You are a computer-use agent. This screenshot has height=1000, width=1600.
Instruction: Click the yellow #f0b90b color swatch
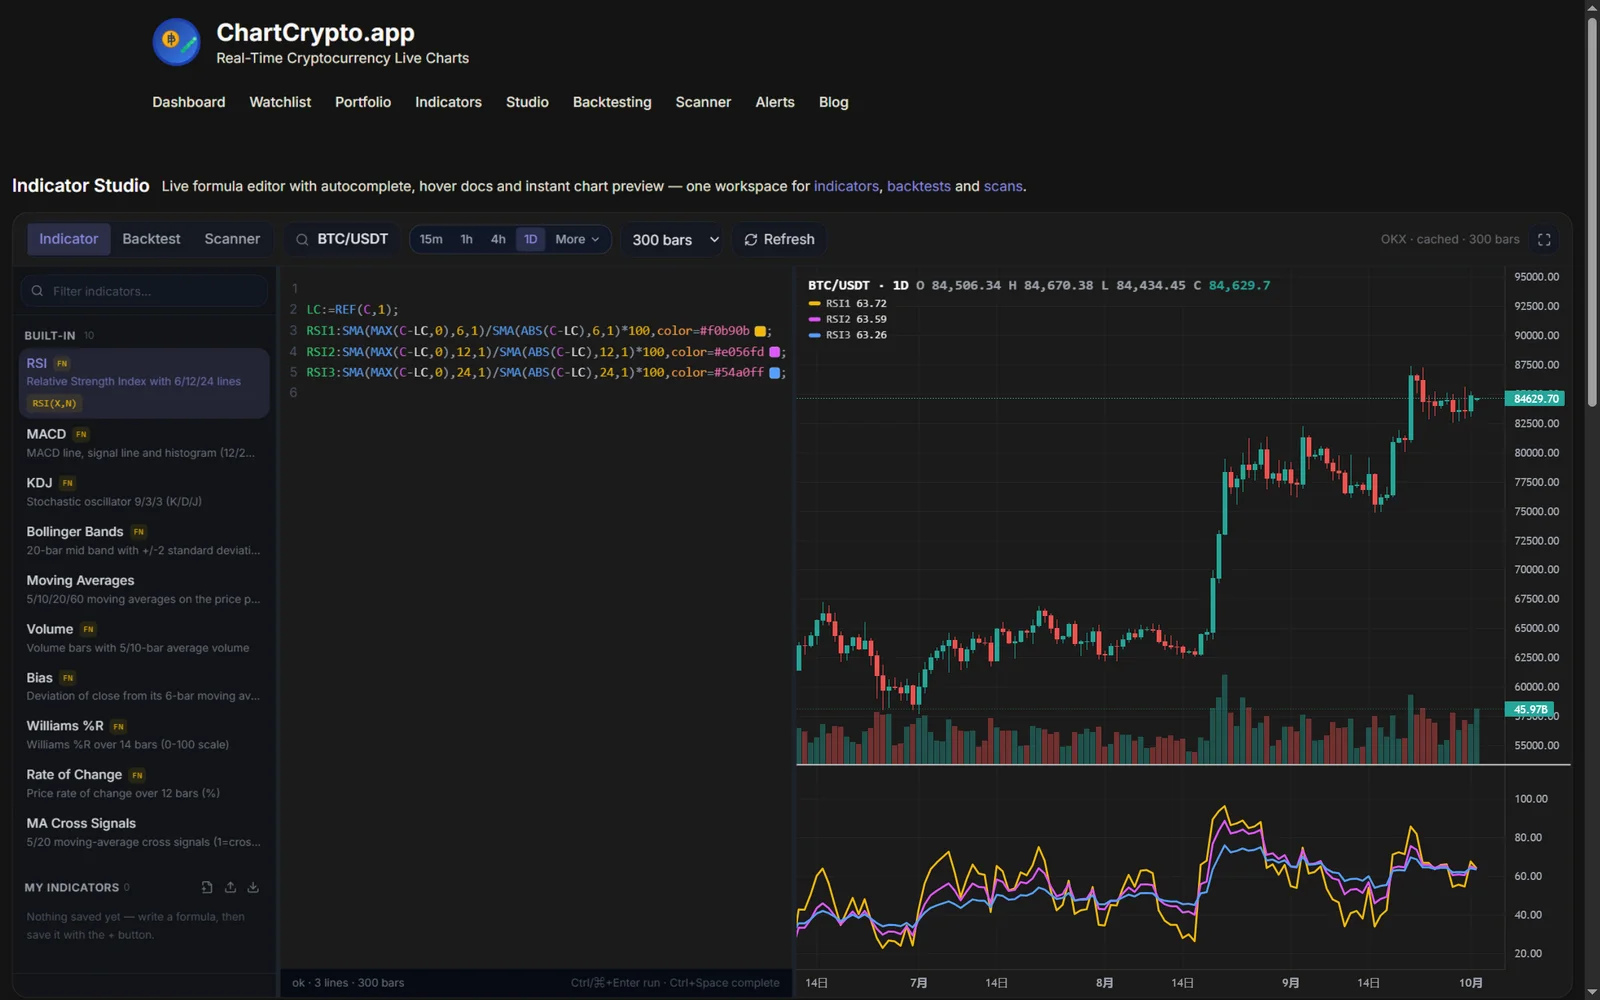760,331
